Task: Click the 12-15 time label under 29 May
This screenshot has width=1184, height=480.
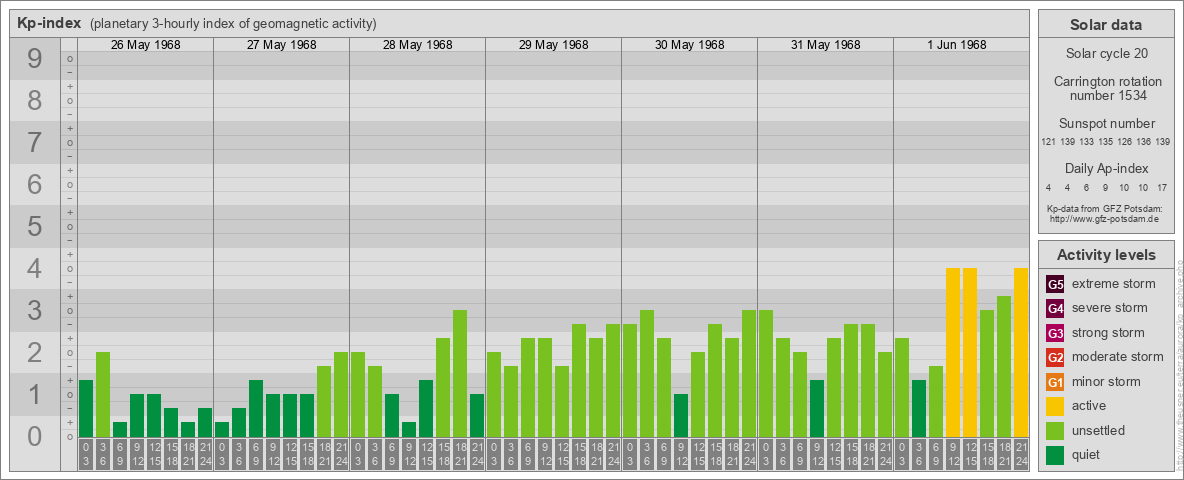Action: [562, 456]
